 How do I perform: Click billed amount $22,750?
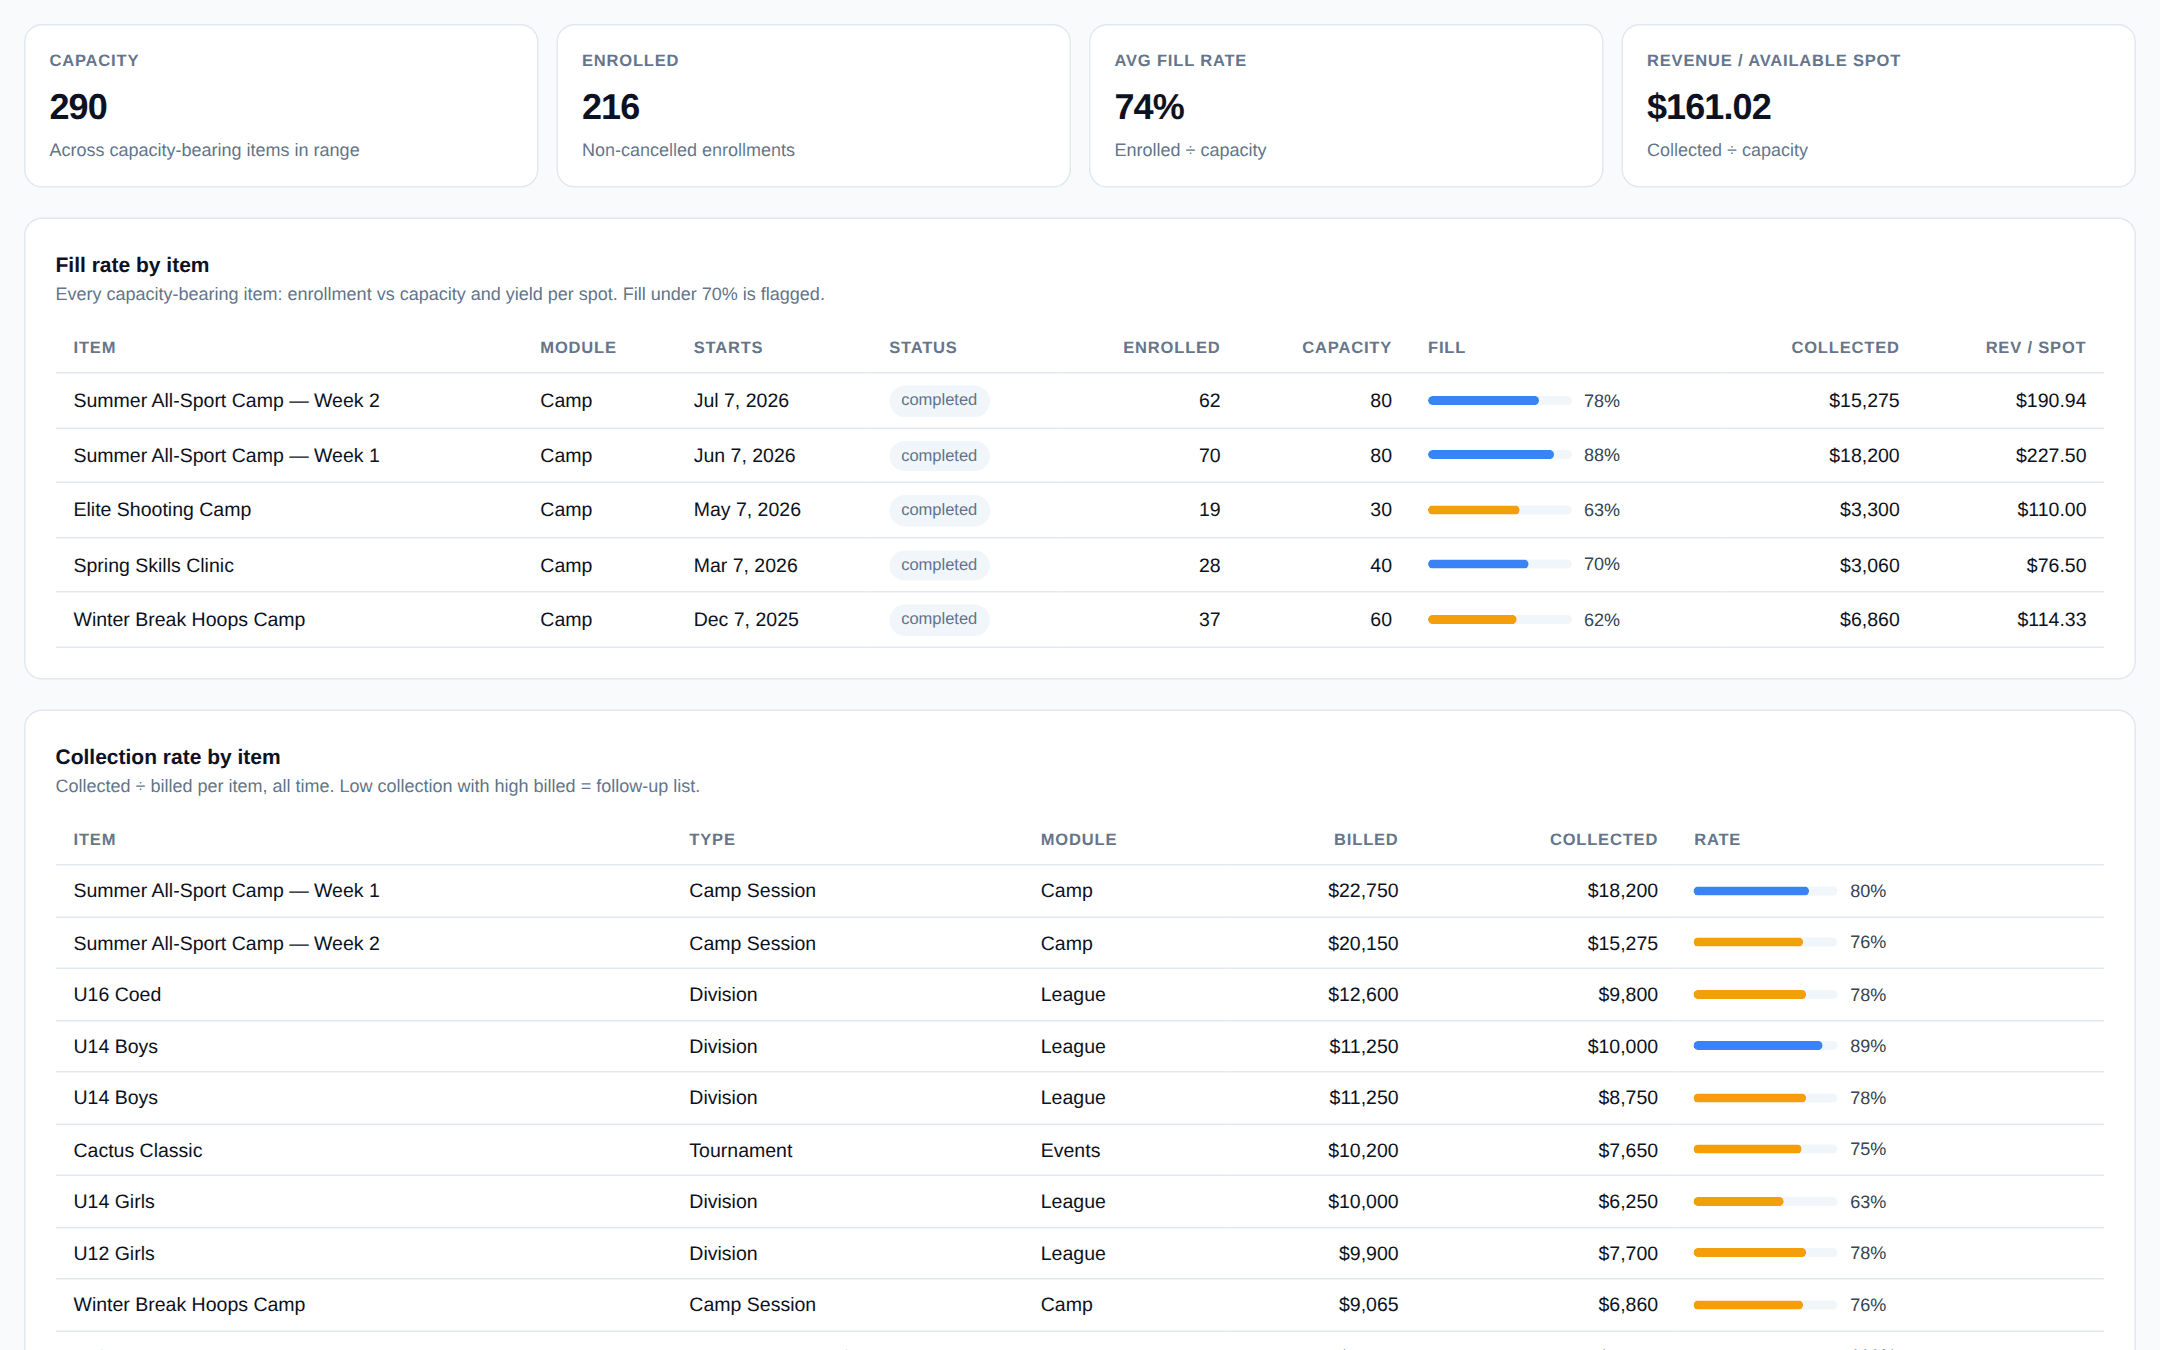(x=1362, y=890)
